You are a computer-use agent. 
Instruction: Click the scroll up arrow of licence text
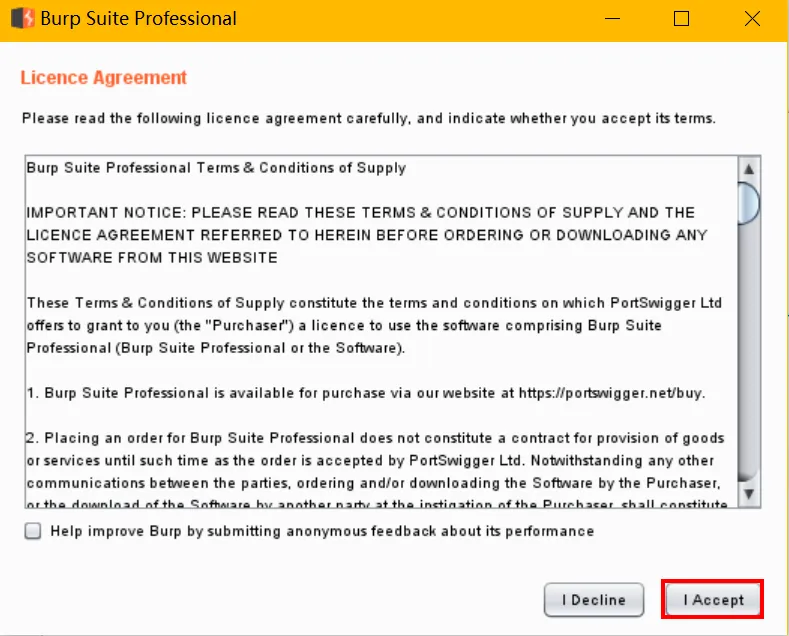(749, 169)
